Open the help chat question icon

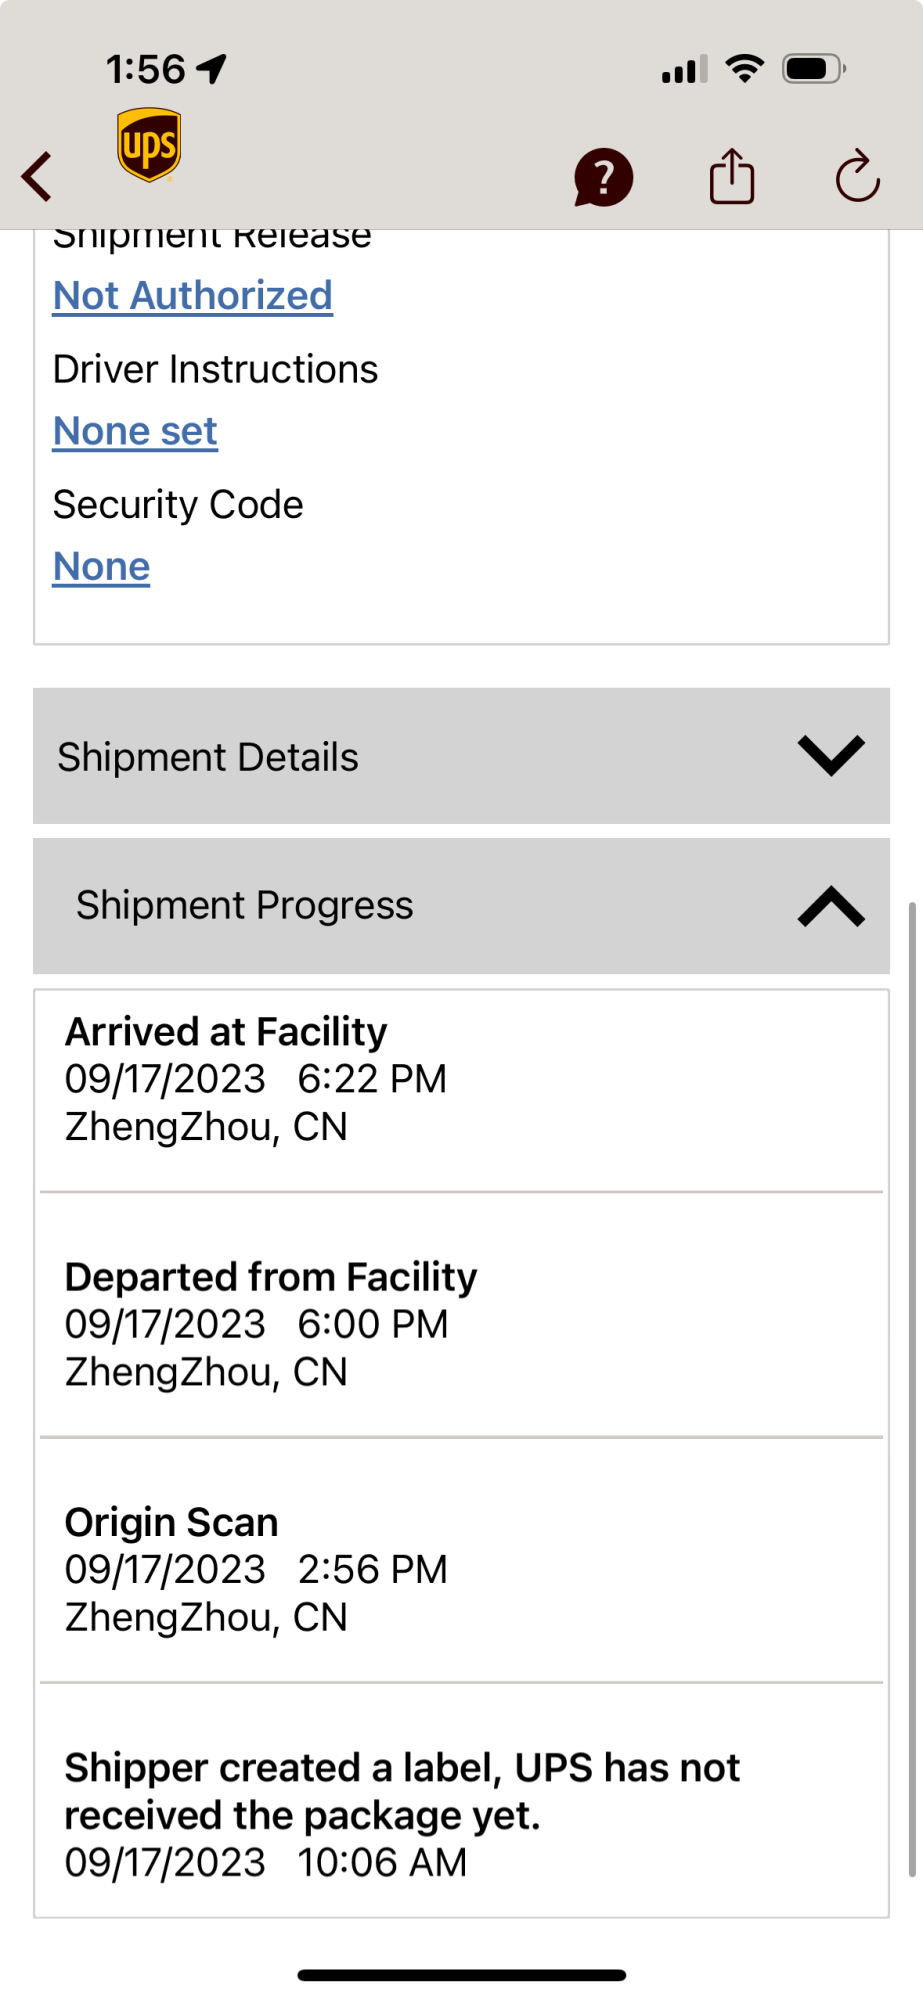click(x=603, y=177)
